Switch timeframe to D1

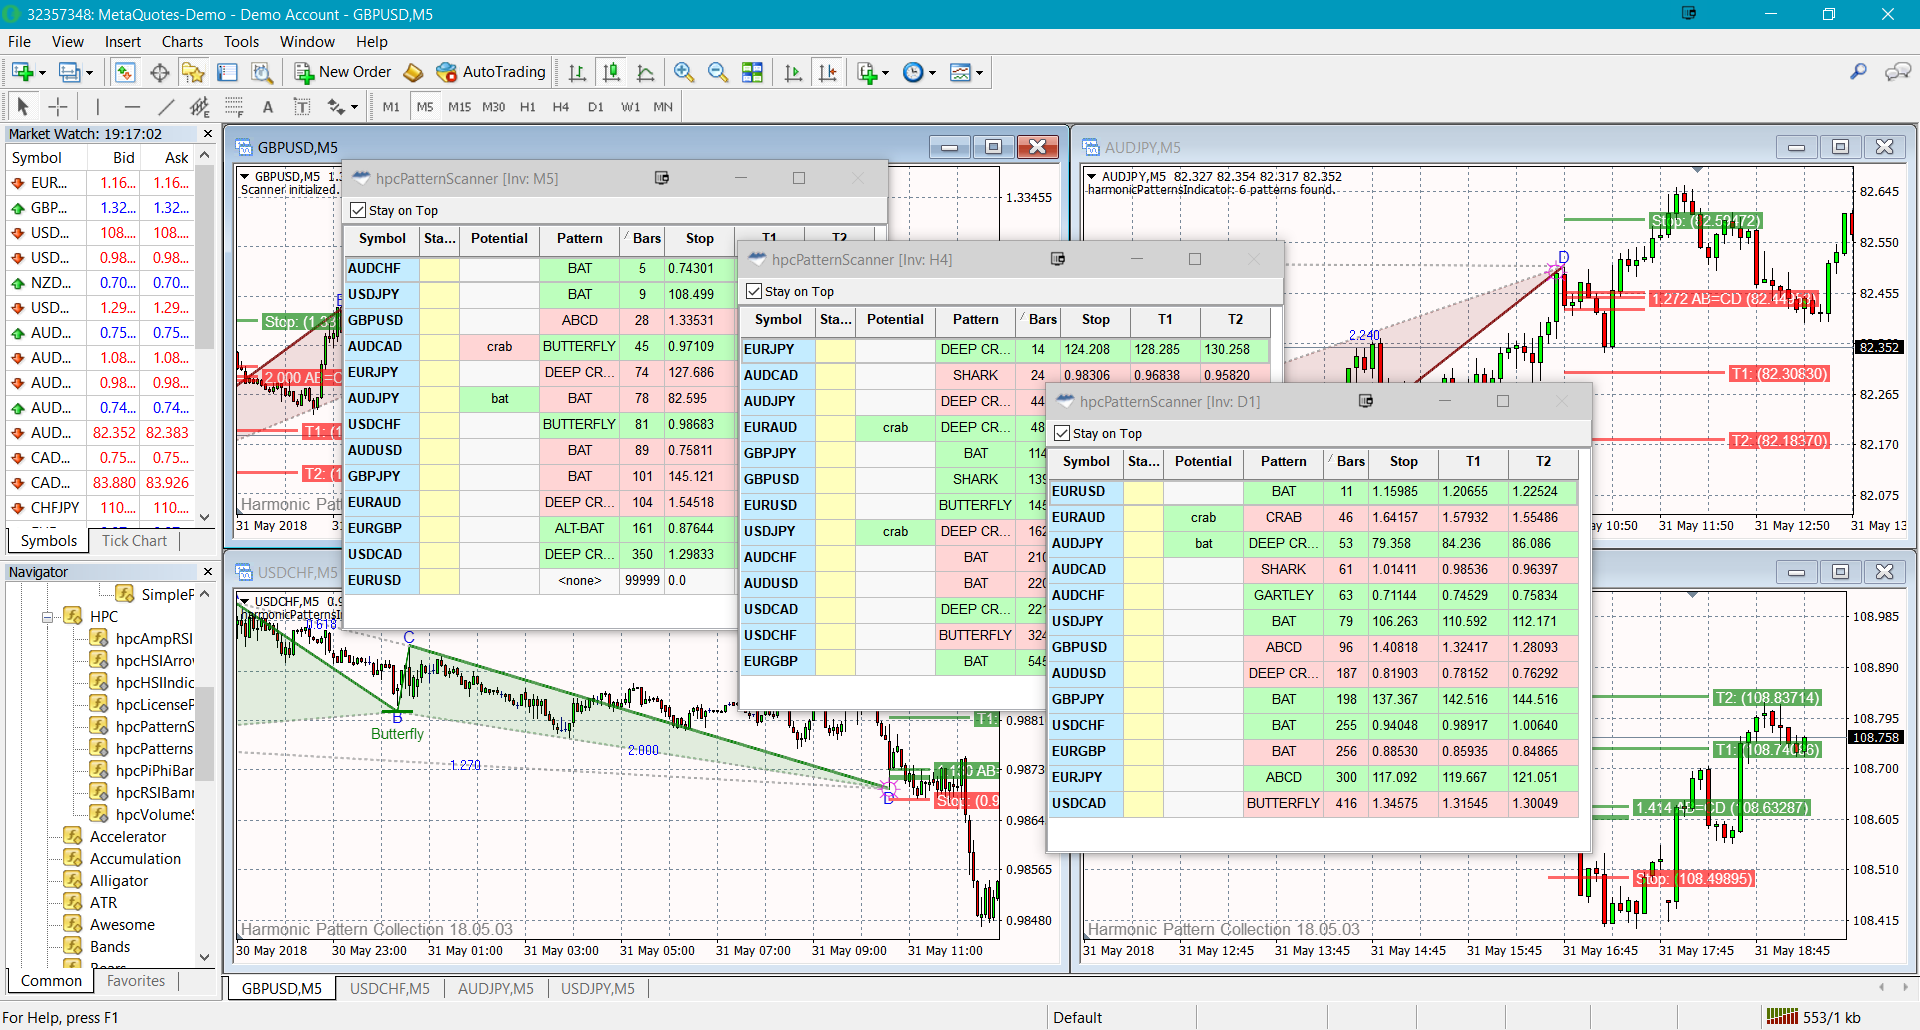pos(595,106)
